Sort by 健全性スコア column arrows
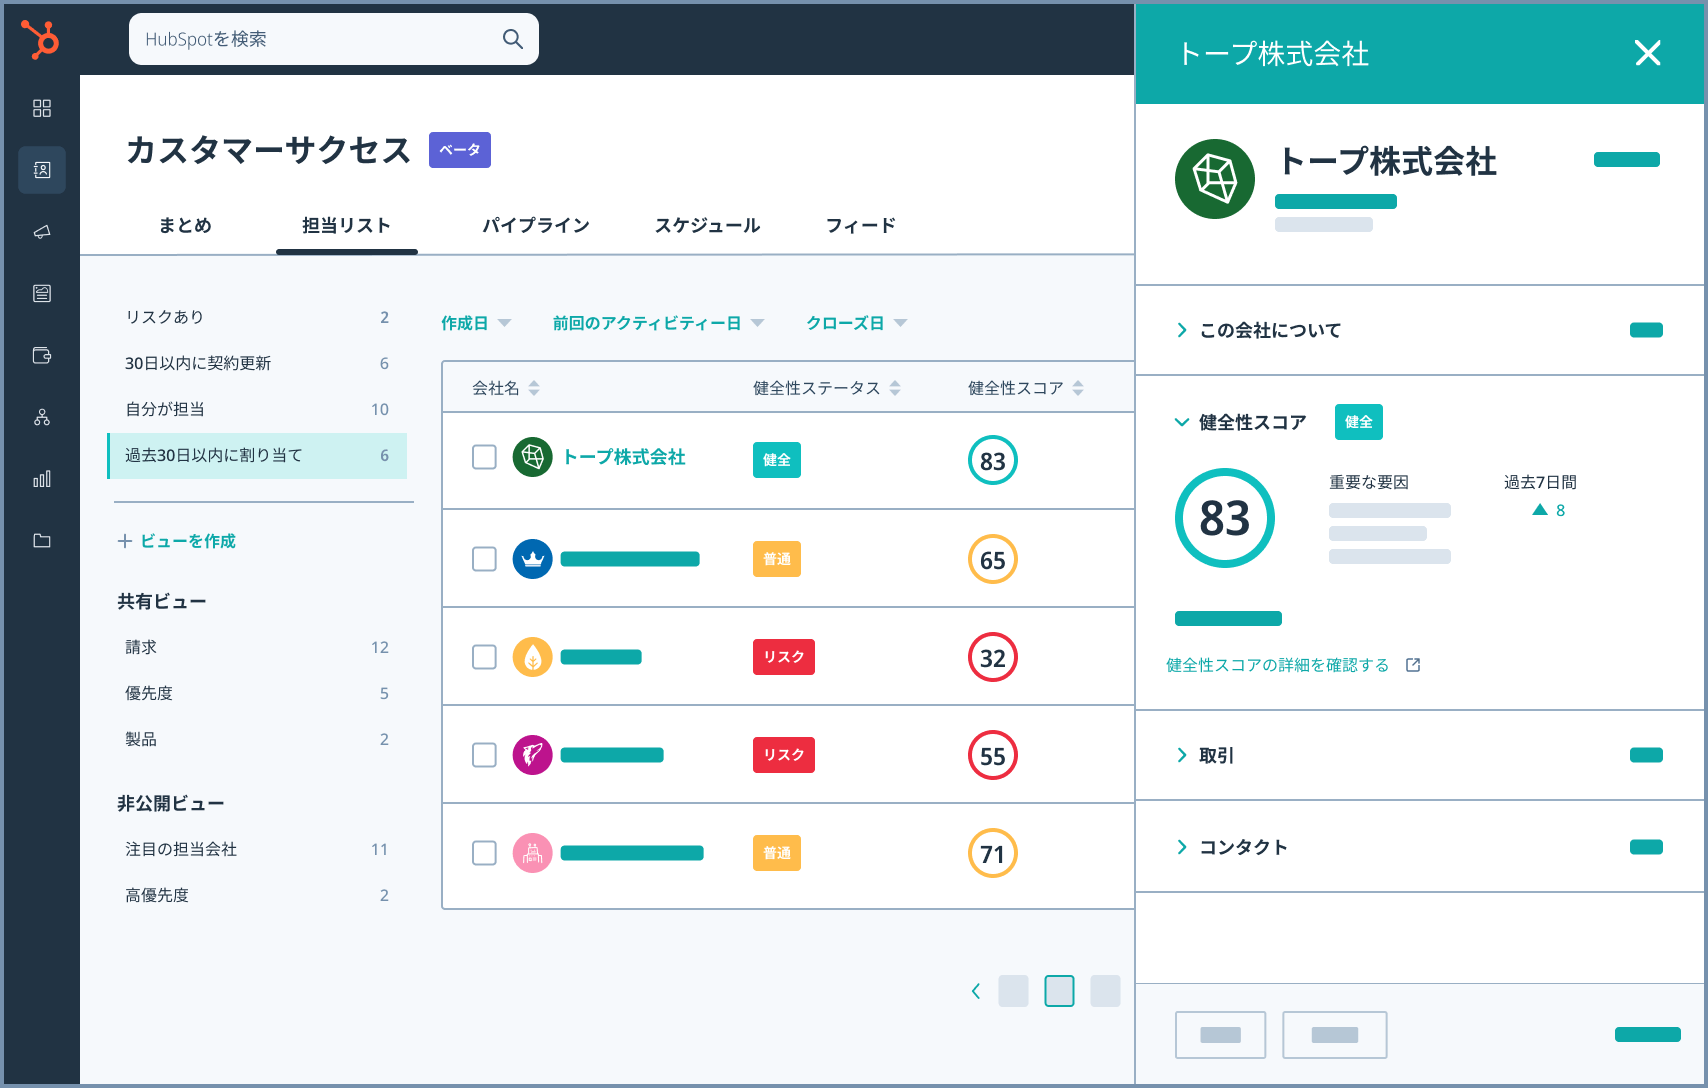The width and height of the screenshot is (1708, 1088). 1078,388
